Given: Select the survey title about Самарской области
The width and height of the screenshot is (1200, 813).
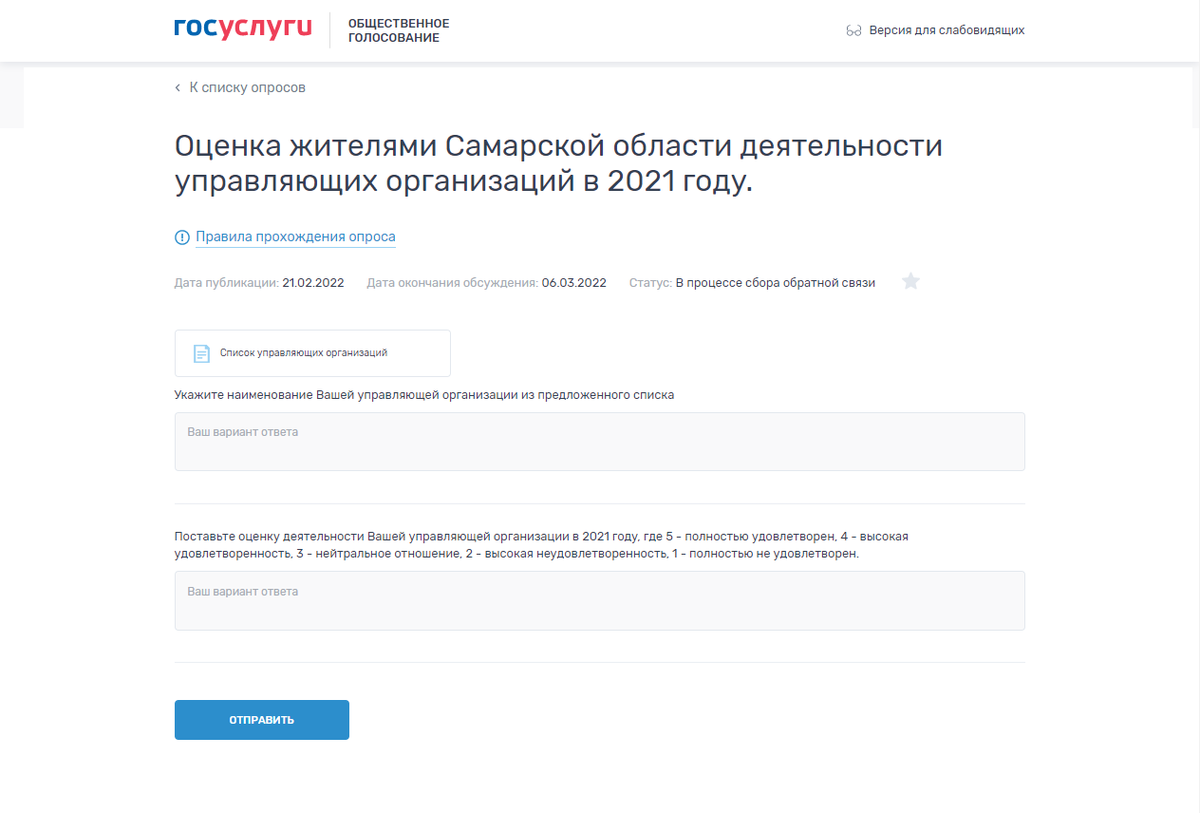Looking at the screenshot, I should 559,164.
